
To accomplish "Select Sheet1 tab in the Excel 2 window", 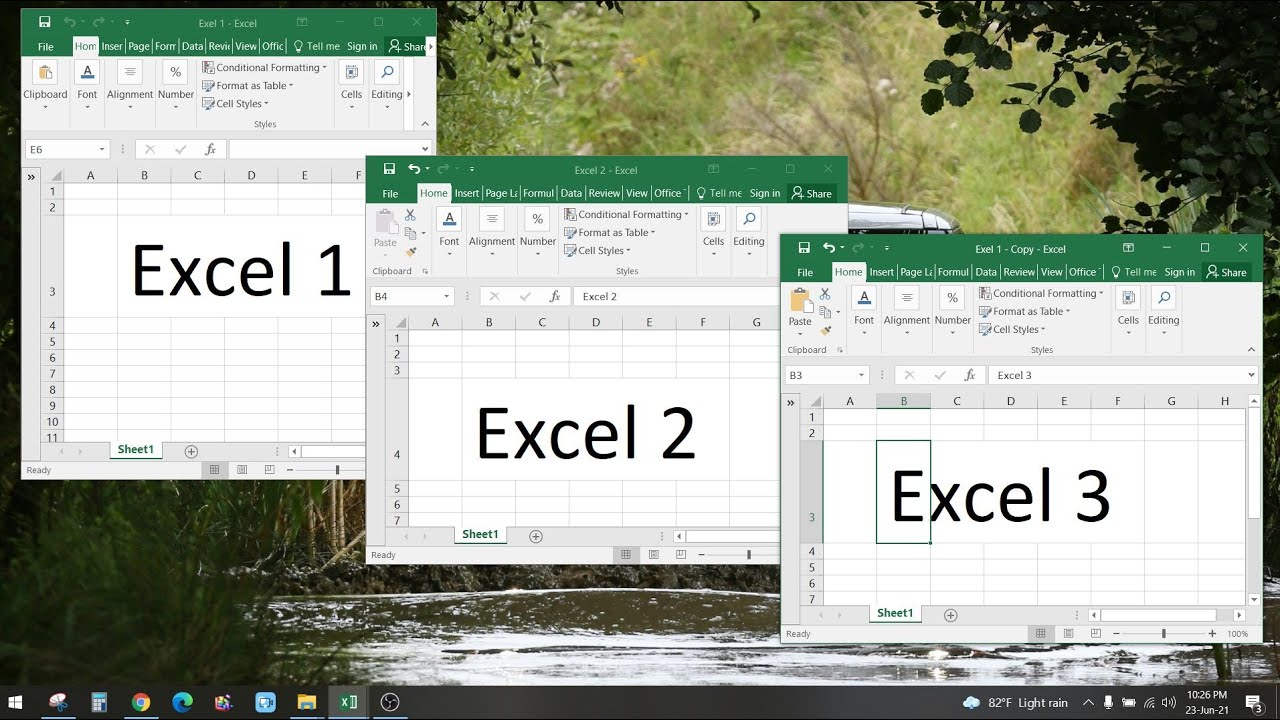I will (480, 535).
